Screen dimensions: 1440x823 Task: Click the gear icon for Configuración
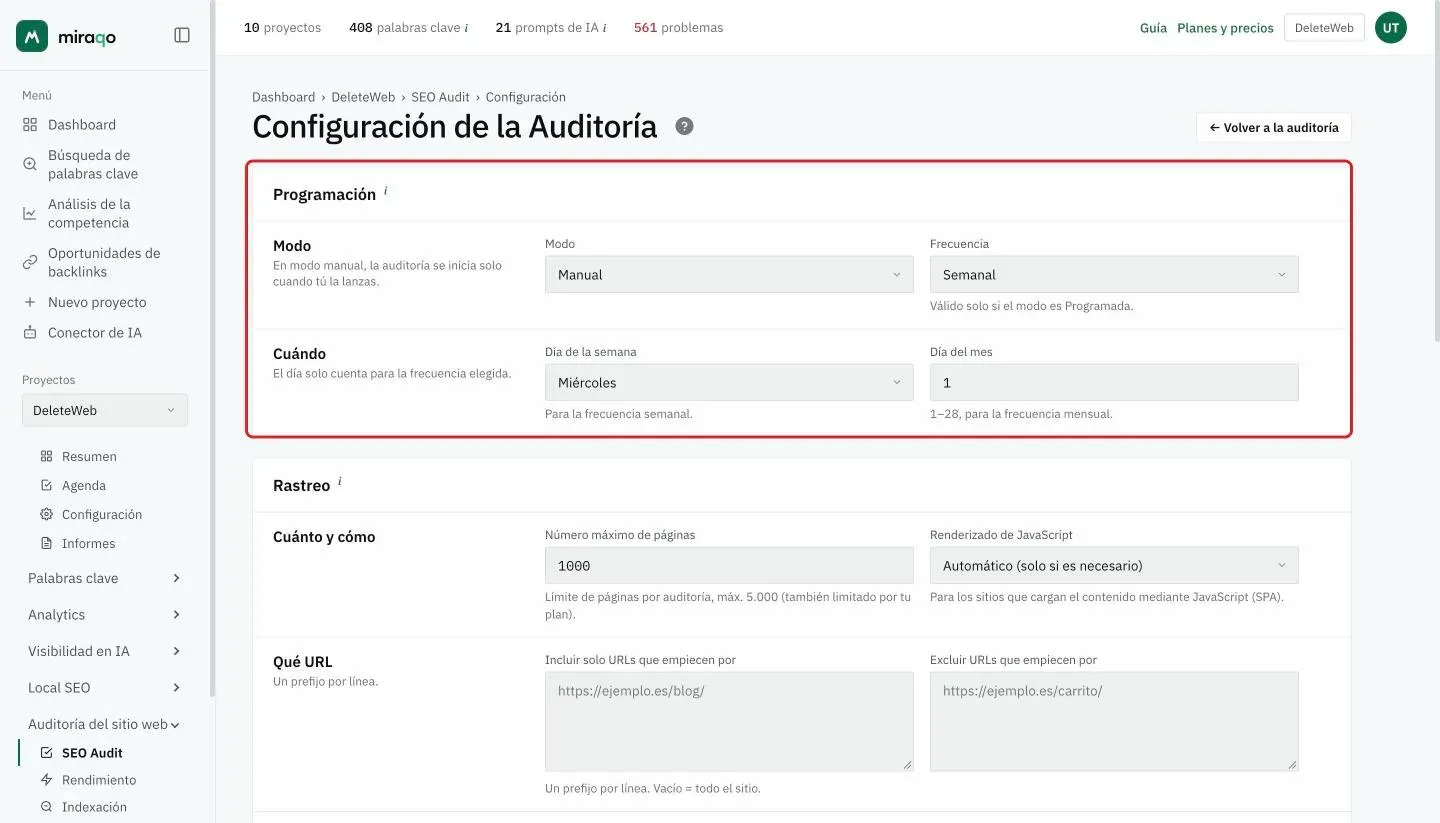(46, 514)
